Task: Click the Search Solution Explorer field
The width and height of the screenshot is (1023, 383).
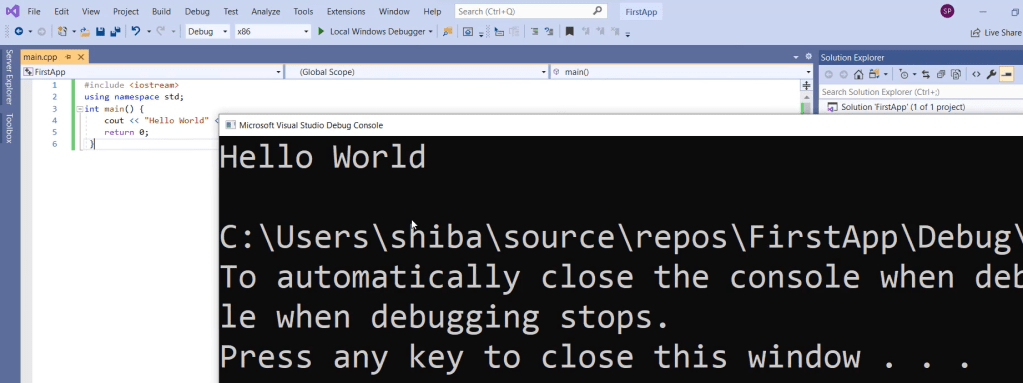Action: [920, 92]
